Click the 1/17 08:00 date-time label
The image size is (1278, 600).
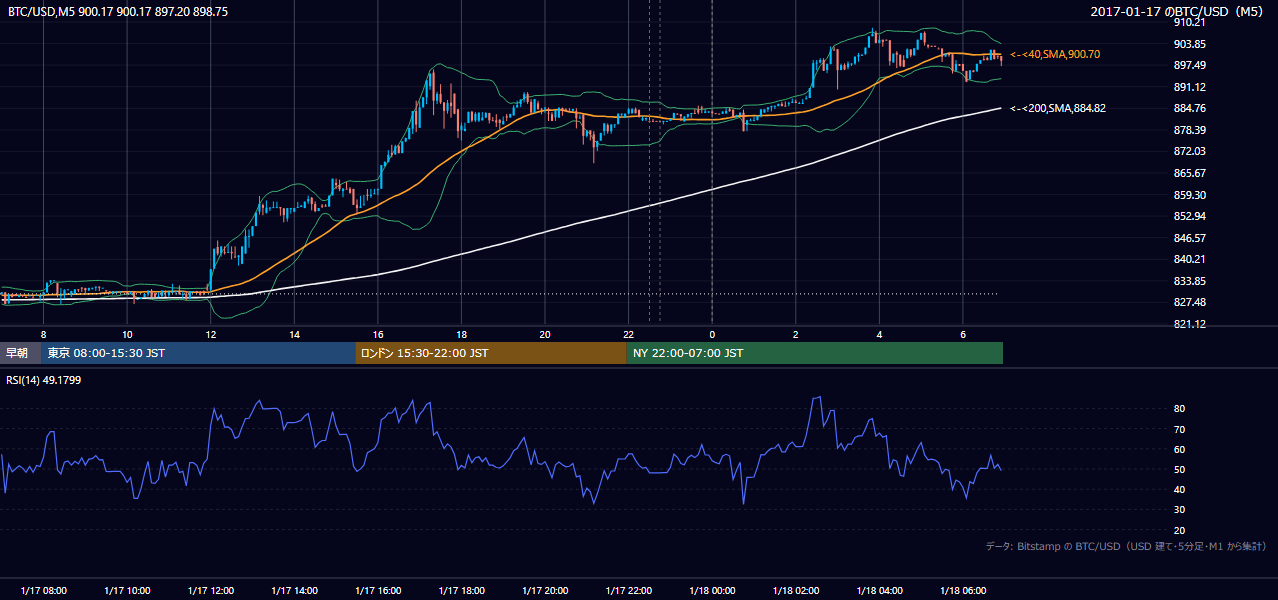point(43,591)
